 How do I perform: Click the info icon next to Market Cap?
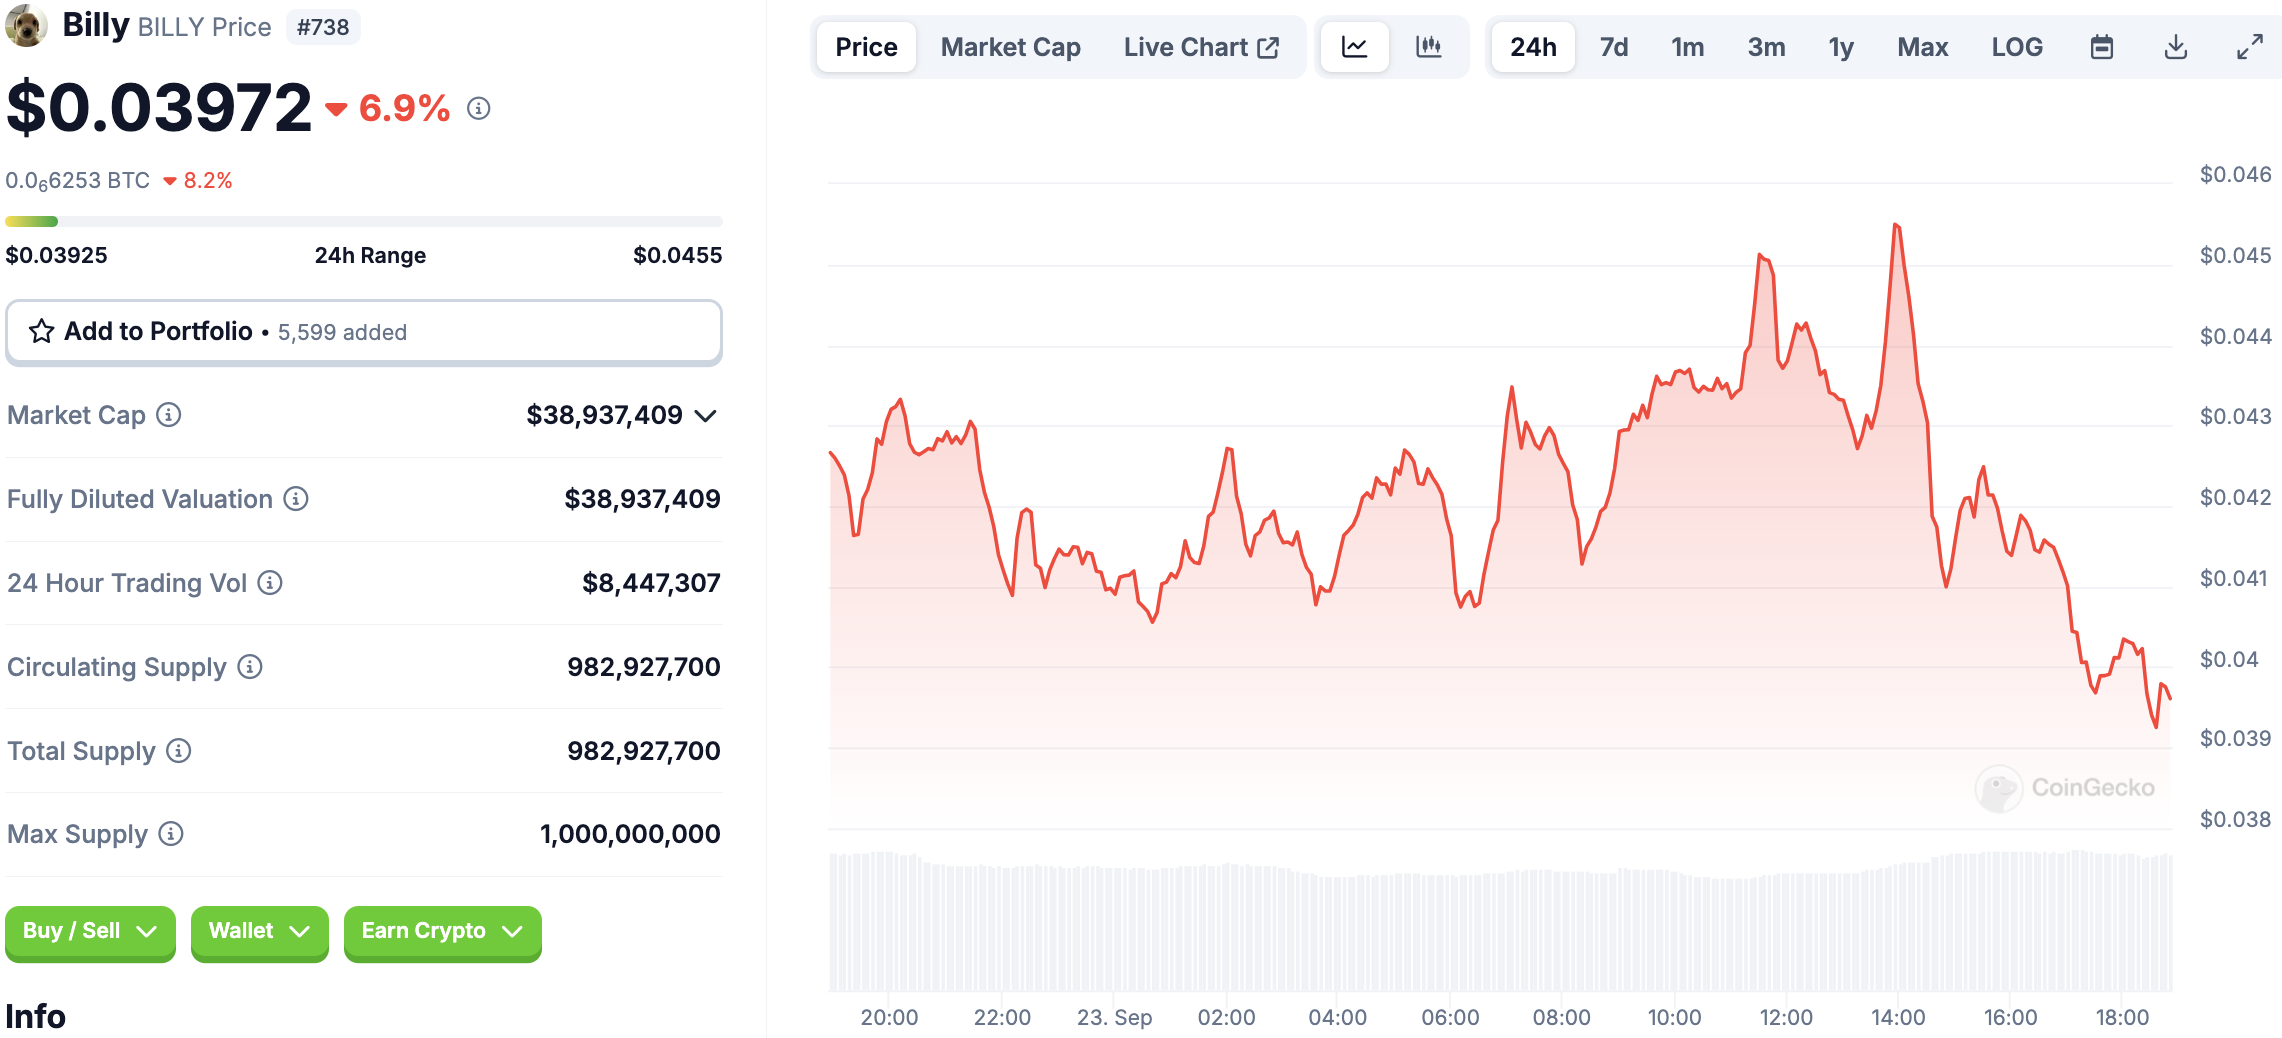(x=169, y=414)
